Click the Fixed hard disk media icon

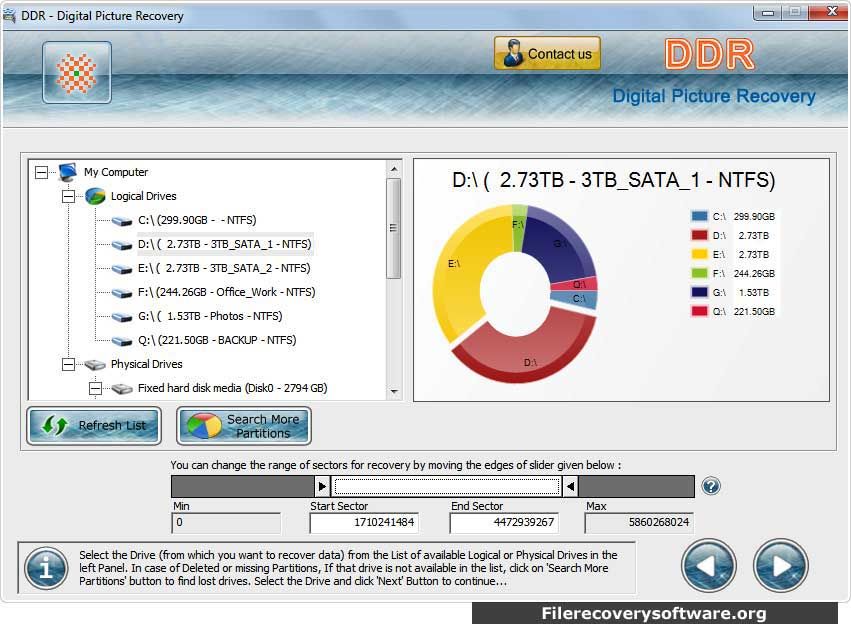pyautogui.click(x=122, y=389)
